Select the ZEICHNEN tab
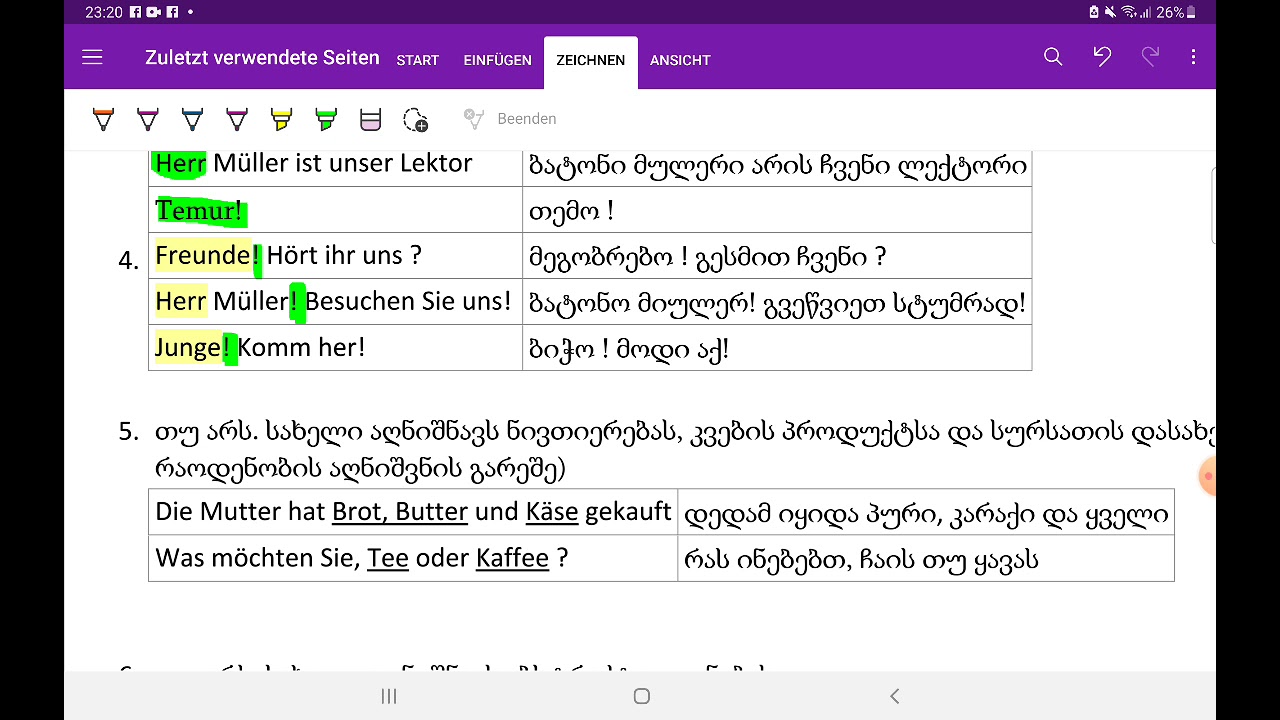Screen dimensions: 1280x720 [591, 61]
